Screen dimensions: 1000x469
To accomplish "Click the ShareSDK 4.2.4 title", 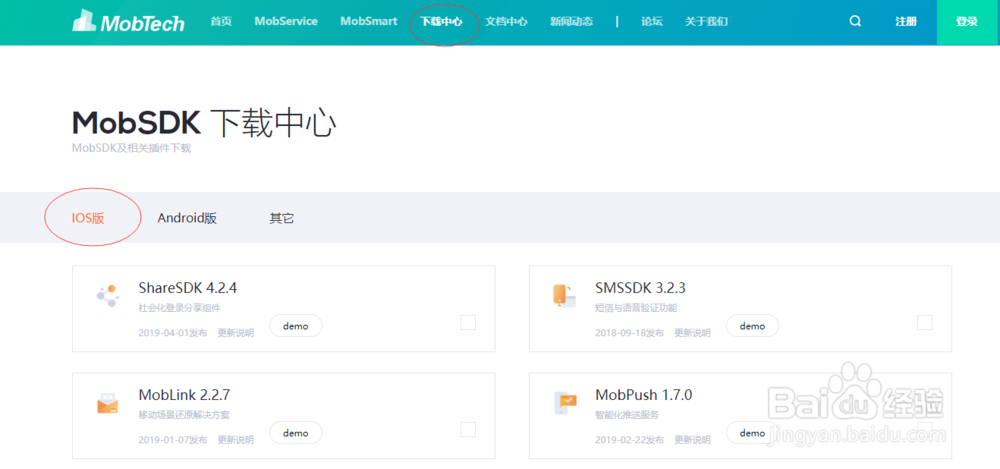I will click(x=188, y=288).
